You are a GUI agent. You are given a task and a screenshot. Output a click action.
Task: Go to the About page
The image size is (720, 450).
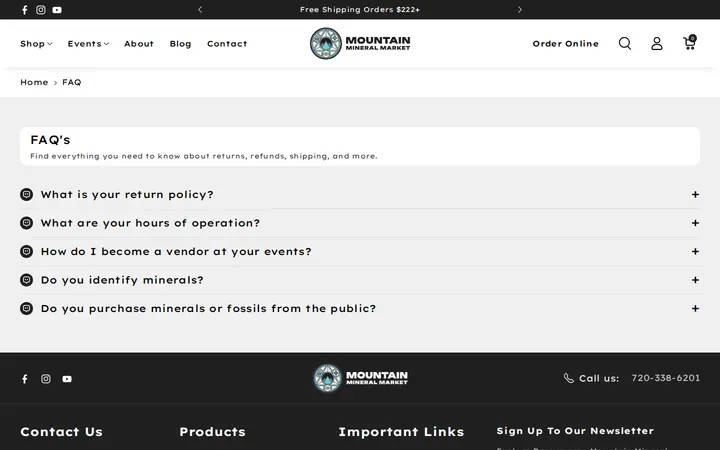139,44
